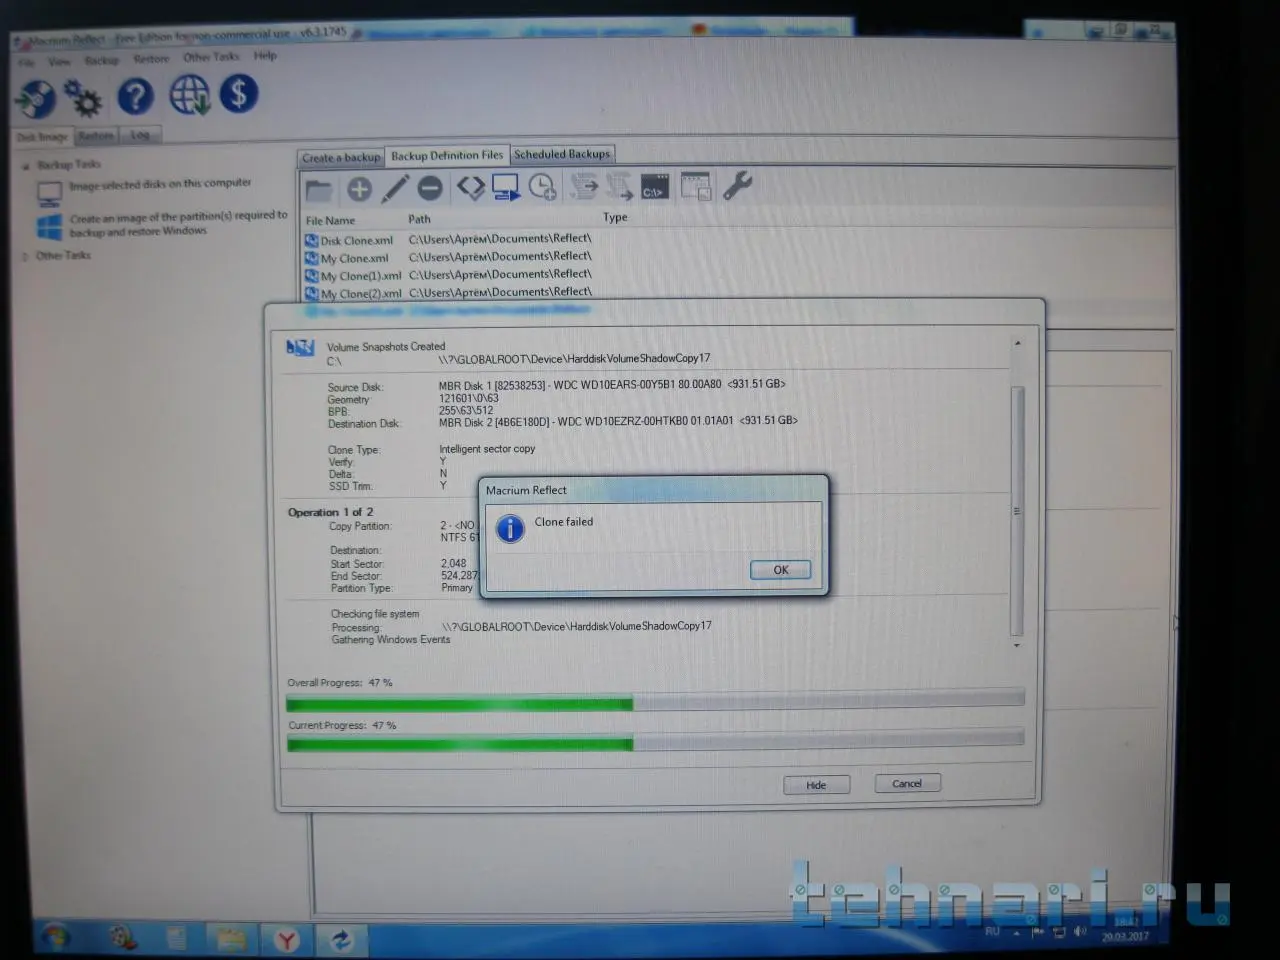The width and height of the screenshot is (1280, 960).
Task: Click the Hide button
Action: pyautogui.click(x=816, y=785)
